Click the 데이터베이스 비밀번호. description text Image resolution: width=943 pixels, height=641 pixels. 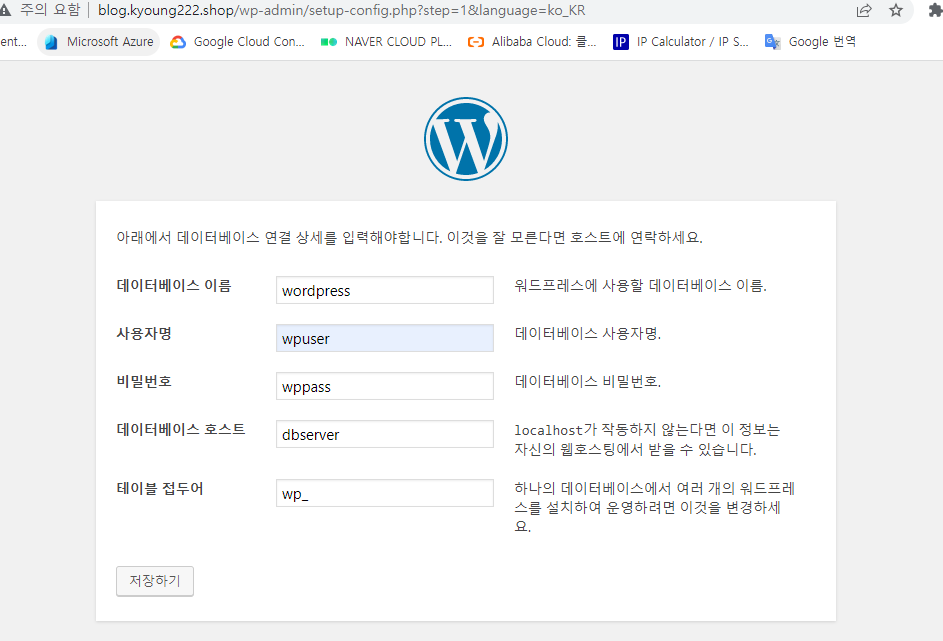(x=588, y=381)
